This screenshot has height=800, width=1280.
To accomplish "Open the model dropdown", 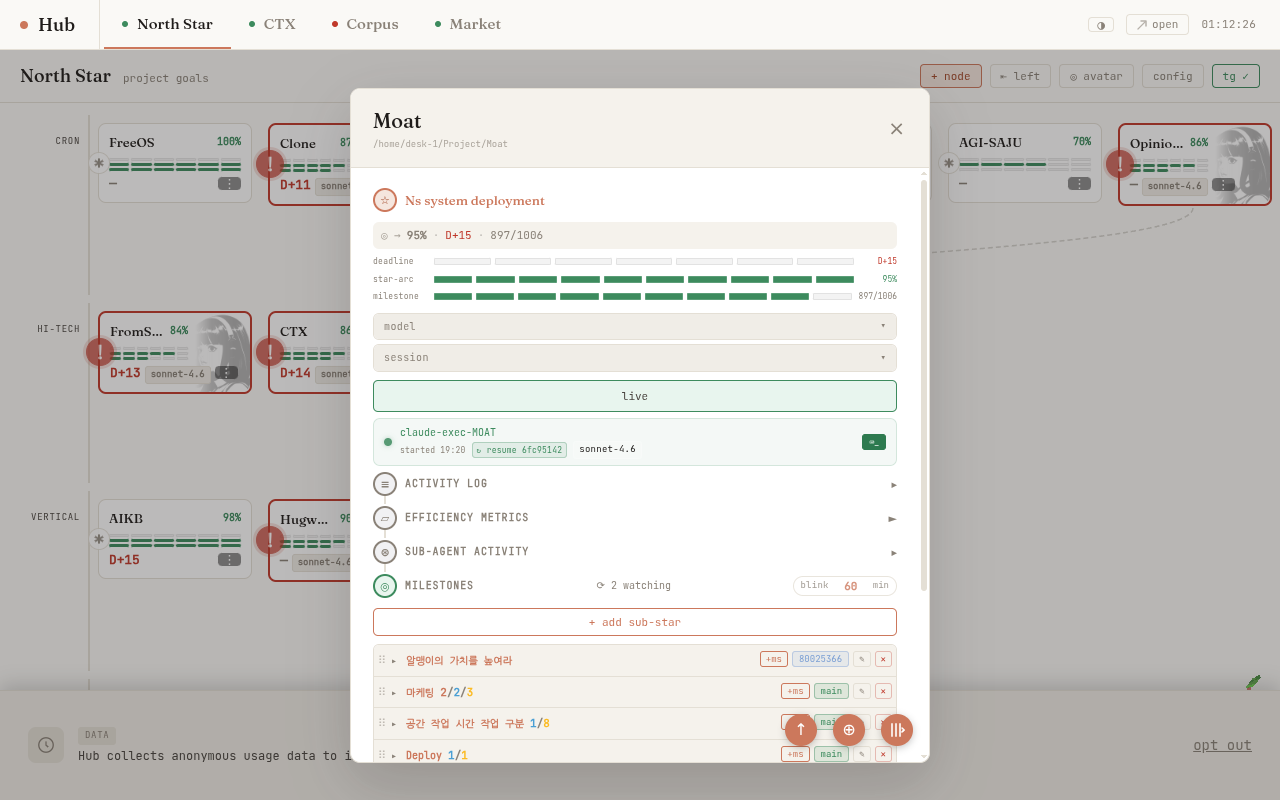I will pyautogui.click(x=635, y=326).
